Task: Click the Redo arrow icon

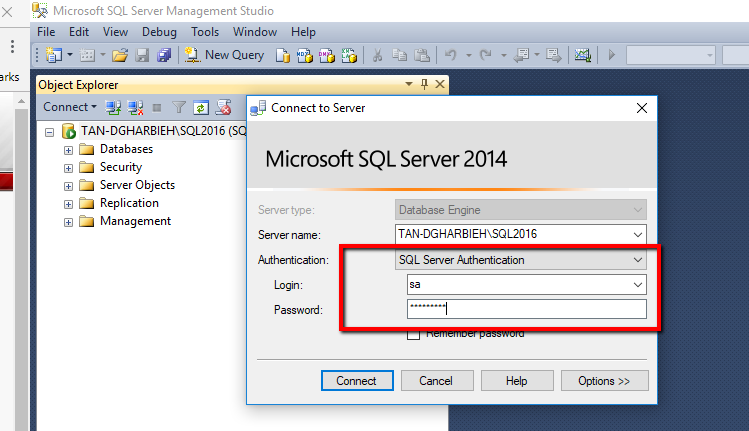Action: pyautogui.click(x=485, y=55)
